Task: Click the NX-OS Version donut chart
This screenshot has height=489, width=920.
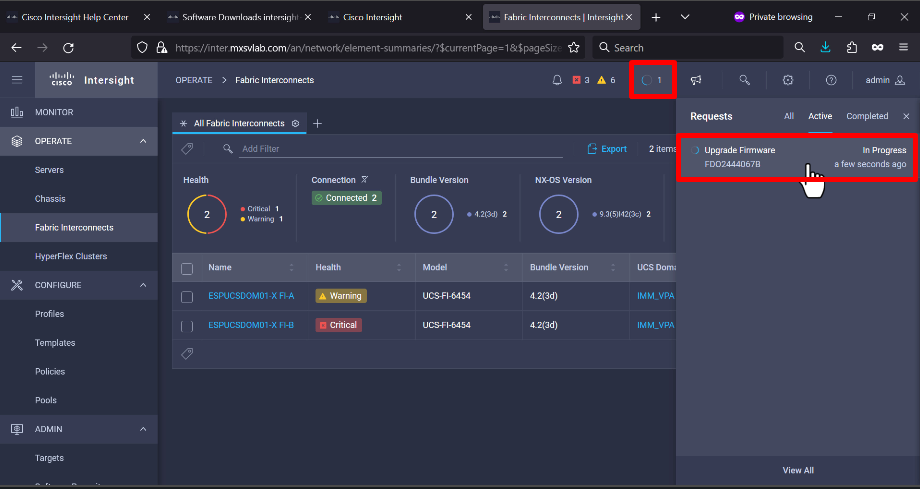Action: coord(558,214)
